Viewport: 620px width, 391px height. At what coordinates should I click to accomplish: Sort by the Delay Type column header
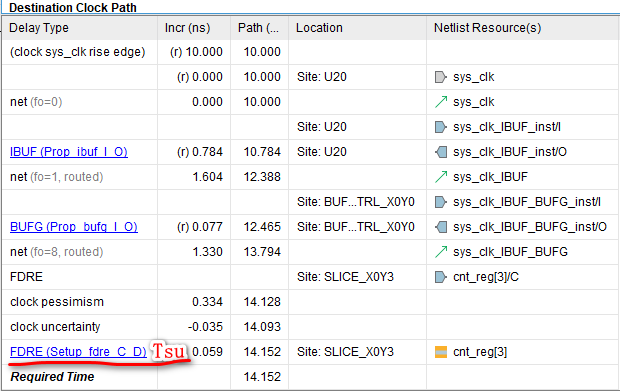tap(79, 28)
